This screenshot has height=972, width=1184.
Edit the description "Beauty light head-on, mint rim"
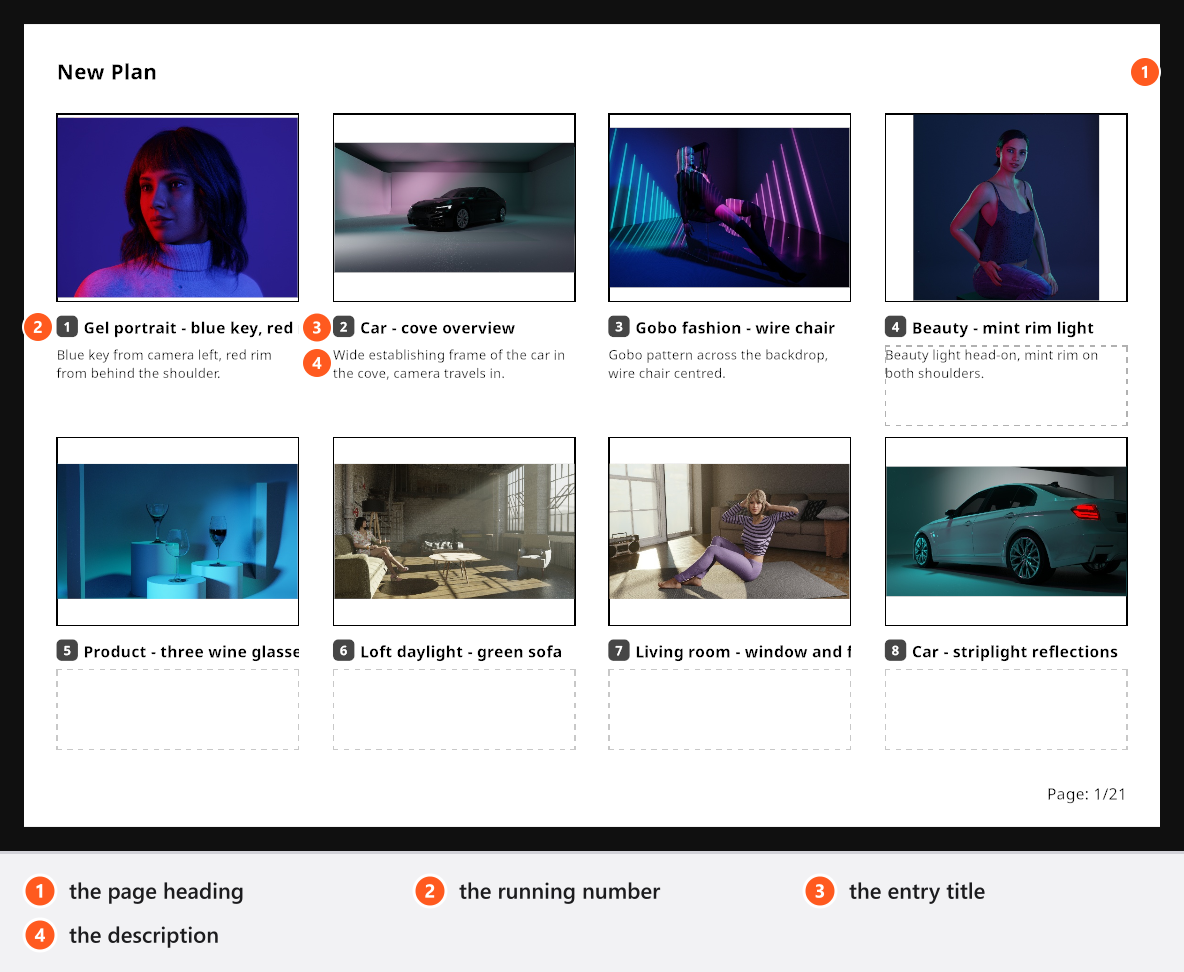(1006, 386)
